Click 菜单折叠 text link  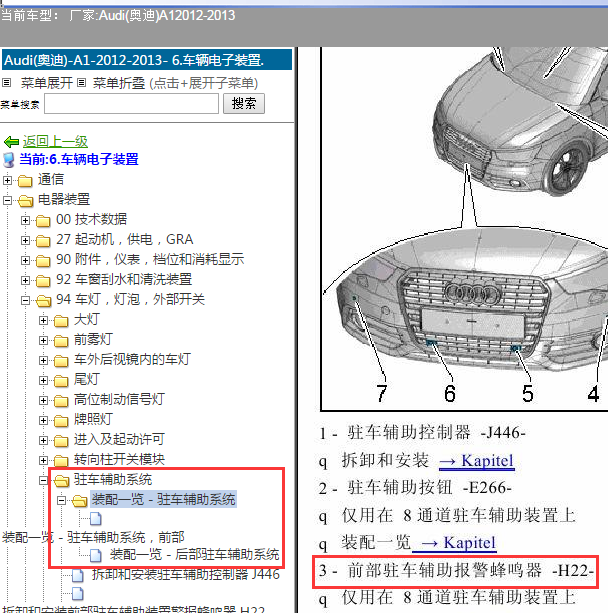click(119, 83)
